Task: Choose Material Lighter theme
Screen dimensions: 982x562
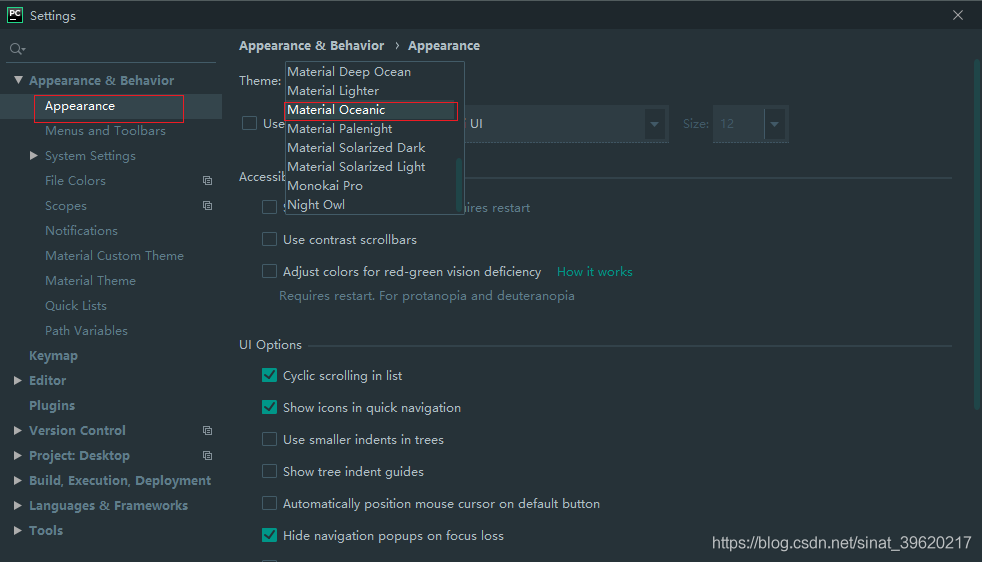Action: (371, 91)
